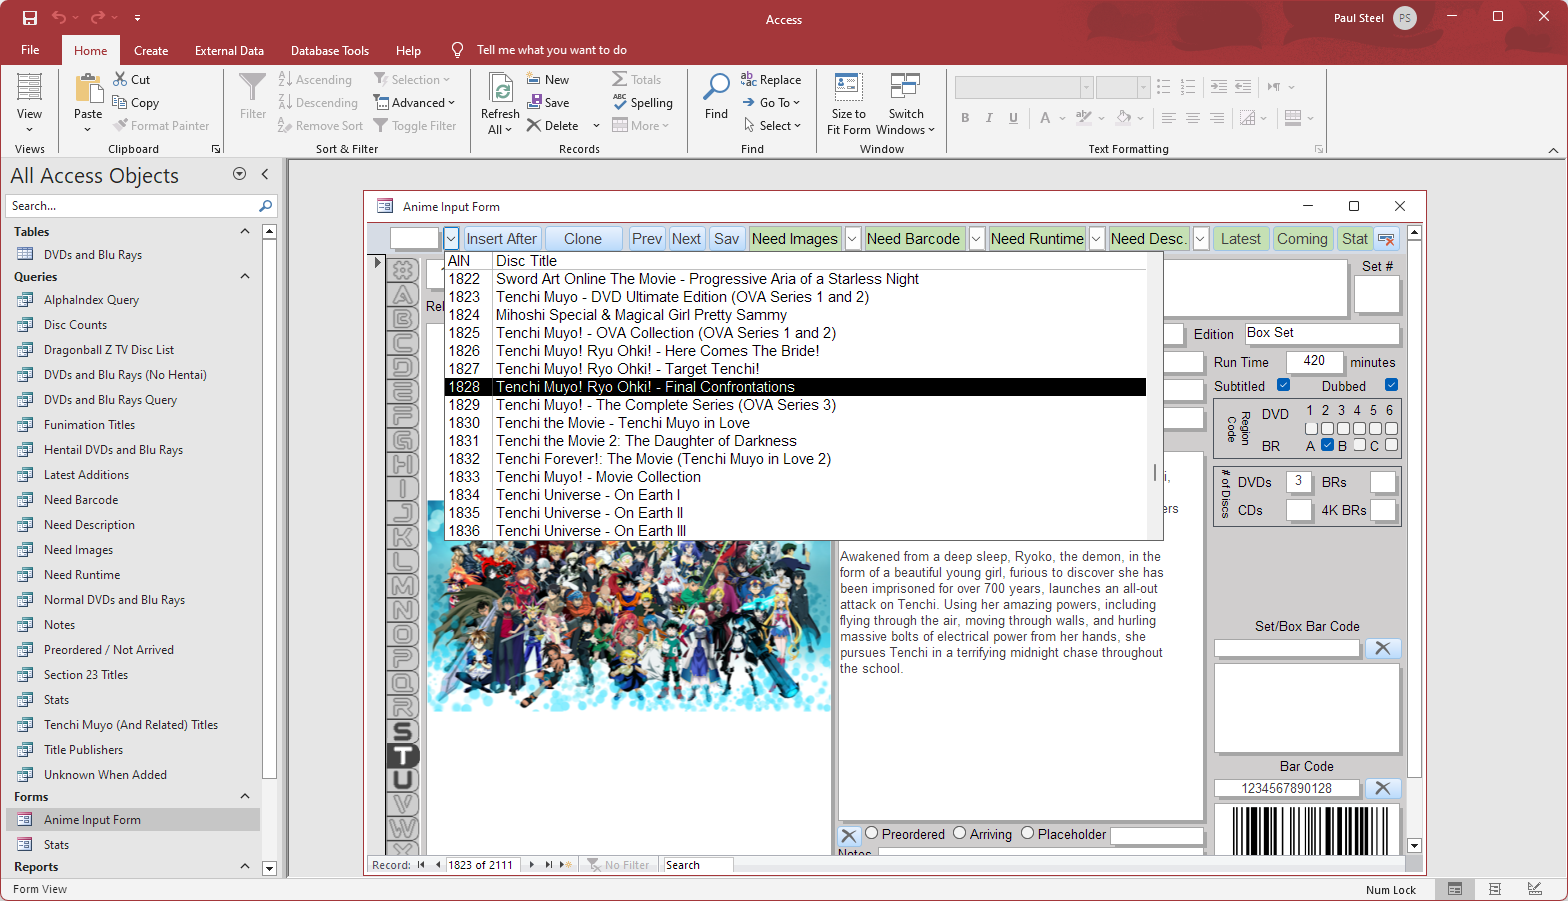Collapse the navigation pane shutter arrow
Screen dimensions: 1568x901
(265, 174)
